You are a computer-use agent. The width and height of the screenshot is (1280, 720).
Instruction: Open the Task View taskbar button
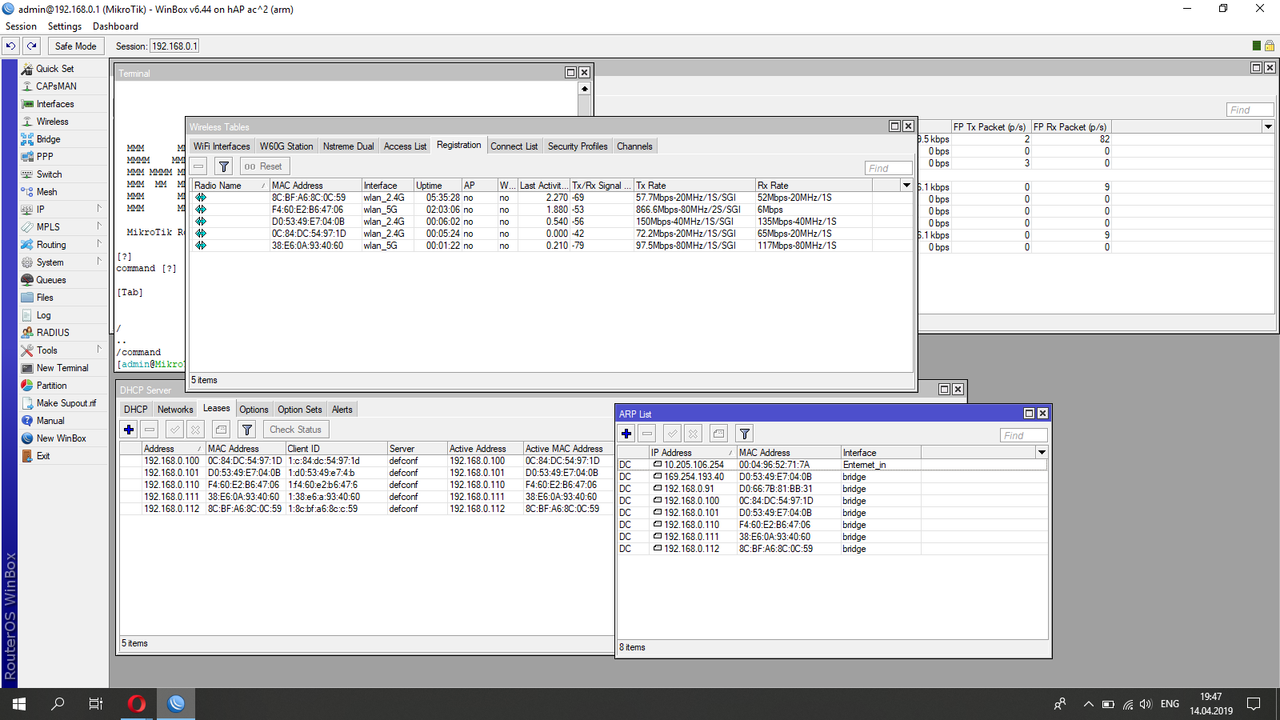coord(96,704)
